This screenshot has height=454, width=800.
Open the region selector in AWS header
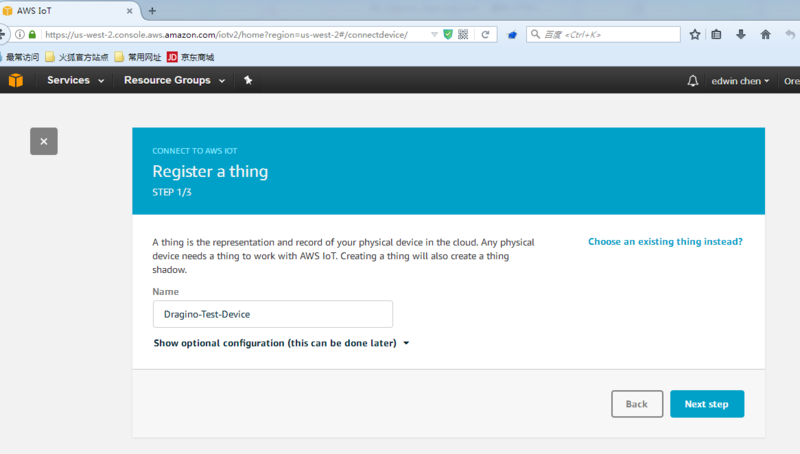point(791,81)
